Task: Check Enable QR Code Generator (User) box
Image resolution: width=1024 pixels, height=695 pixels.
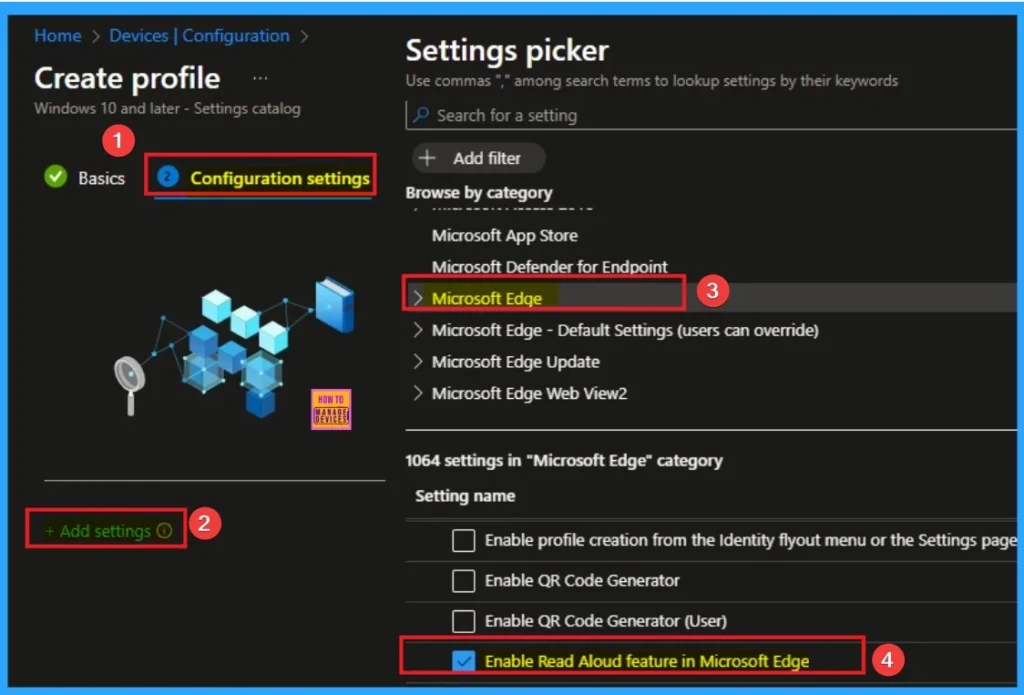Action: click(464, 621)
